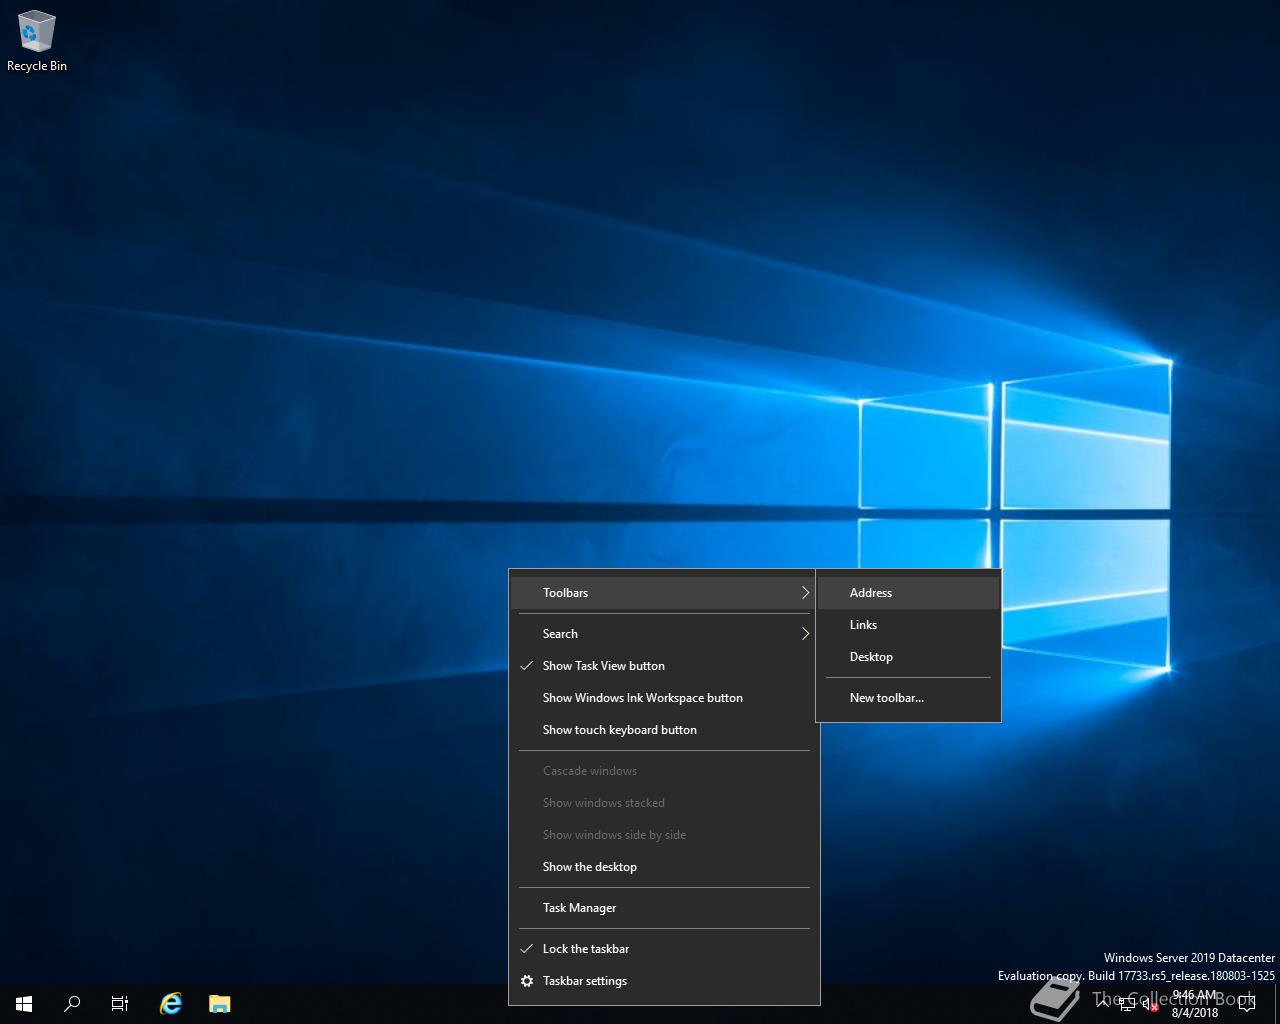Click the greyed Cascade windows entry
This screenshot has width=1280, height=1024.
pyautogui.click(x=664, y=771)
